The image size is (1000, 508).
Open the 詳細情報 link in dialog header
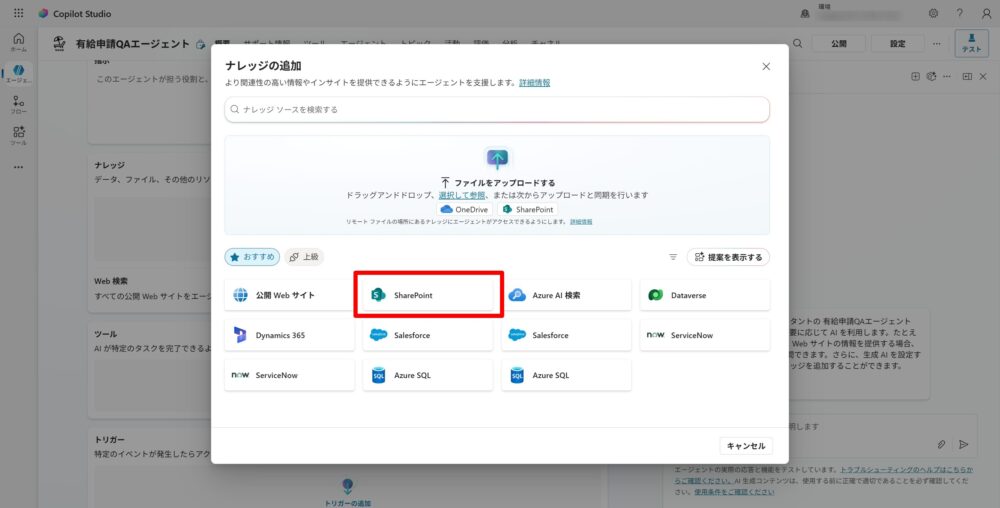(534, 82)
